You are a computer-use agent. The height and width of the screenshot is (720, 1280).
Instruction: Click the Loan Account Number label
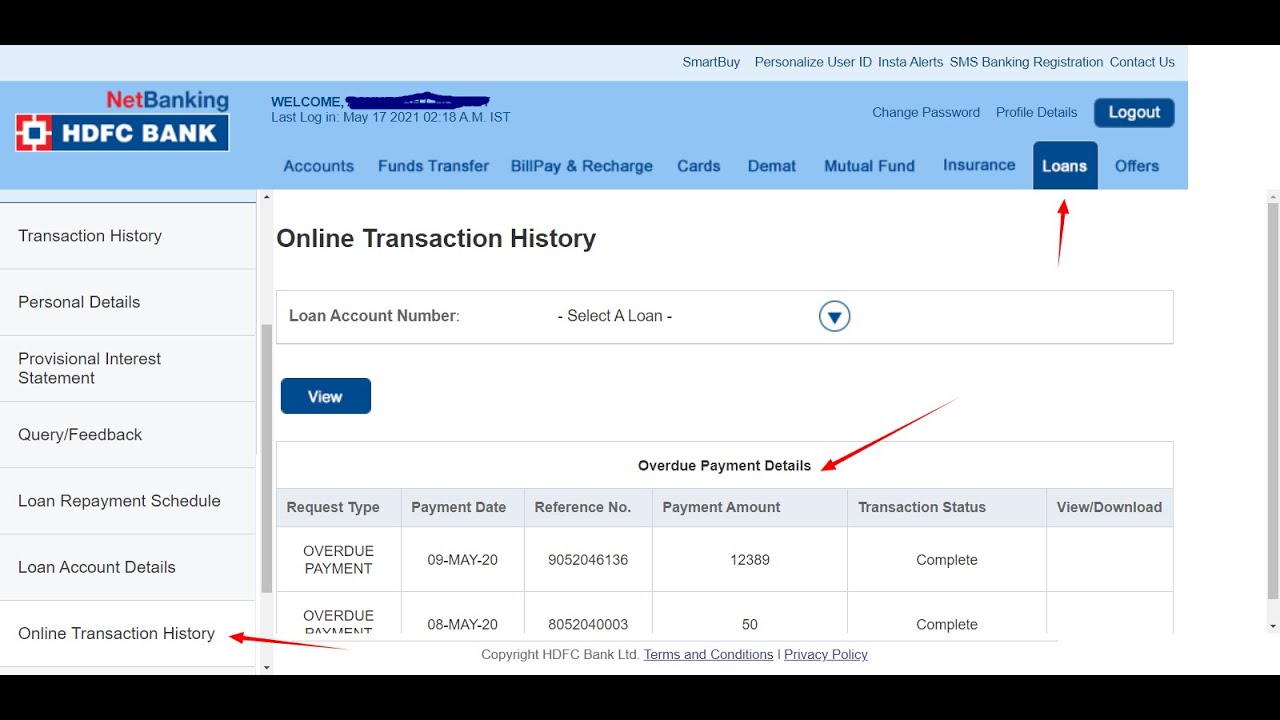[374, 316]
